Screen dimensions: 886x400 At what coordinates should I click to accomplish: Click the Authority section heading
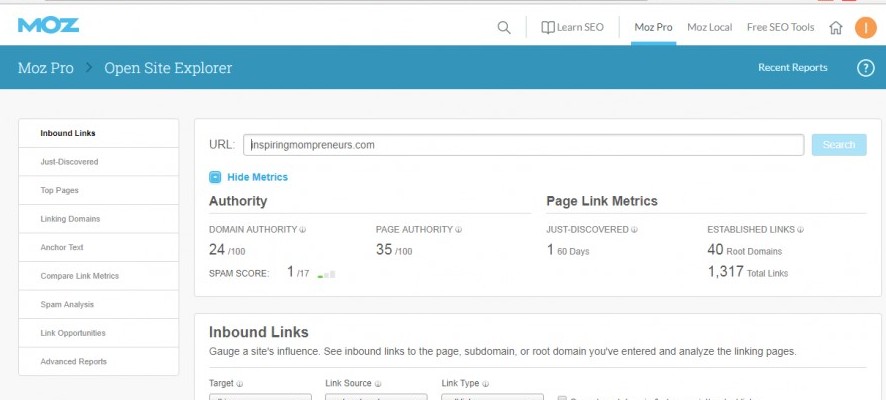pyautogui.click(x=238, y=201)
